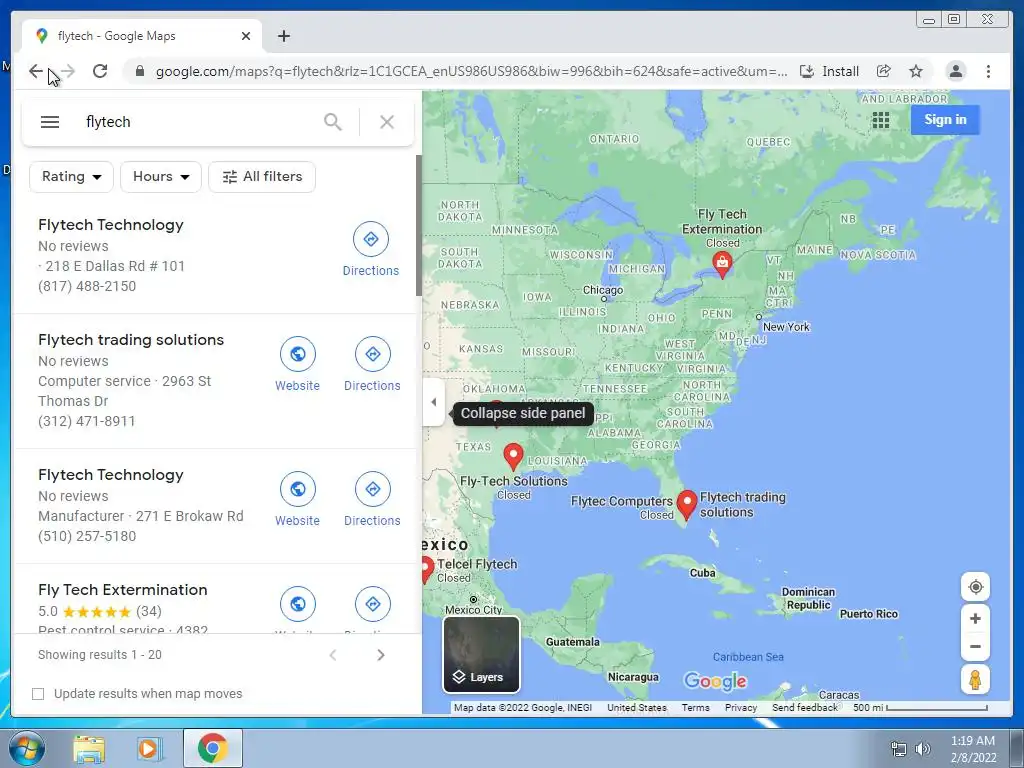This screenshot has width=1024, height=768.
Task: Get directions to Flytech trading solutions
Action: 372,365
